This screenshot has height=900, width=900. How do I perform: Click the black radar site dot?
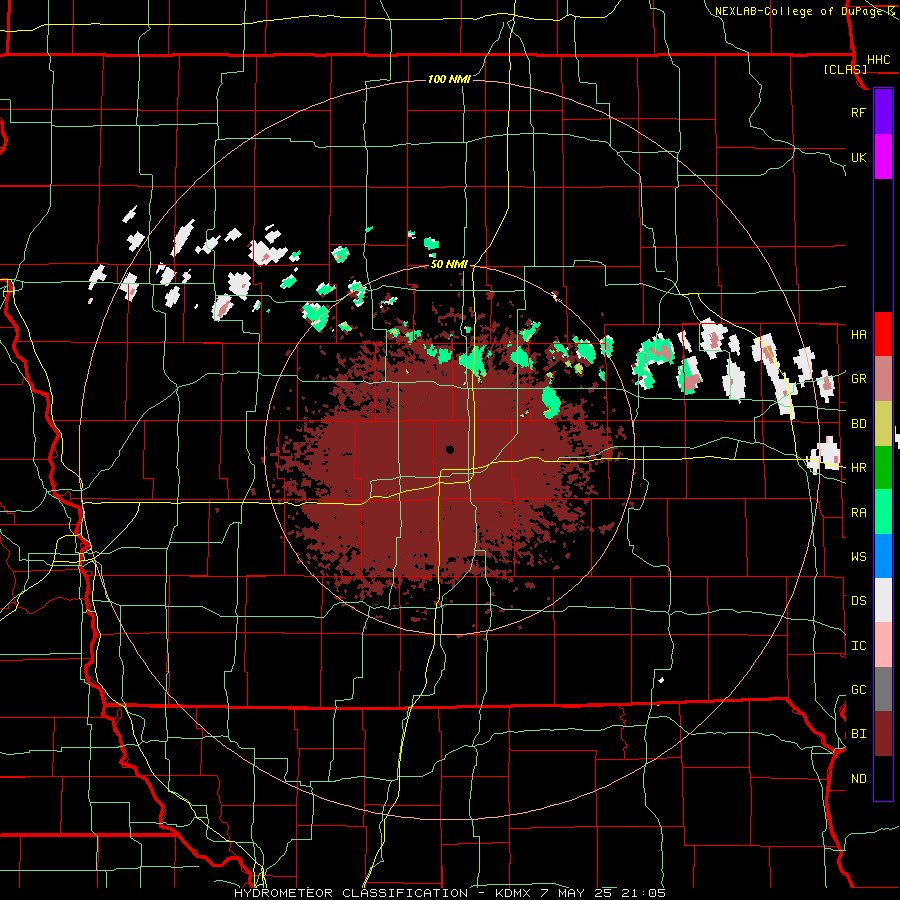[450, 449]
